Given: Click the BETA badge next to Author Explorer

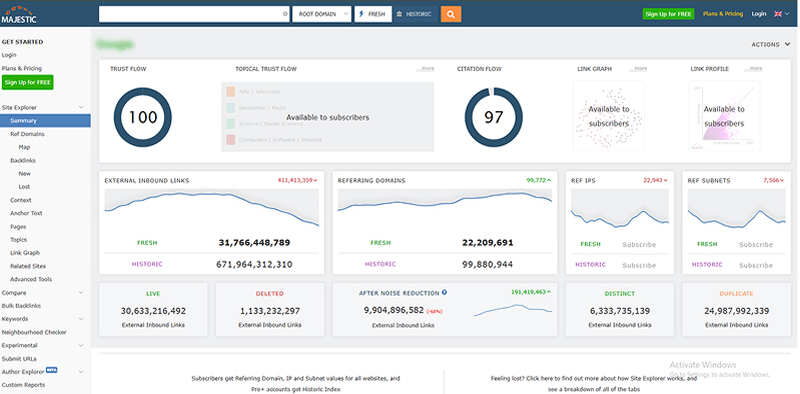Looking at the screenshot, I should coord(52,370).
